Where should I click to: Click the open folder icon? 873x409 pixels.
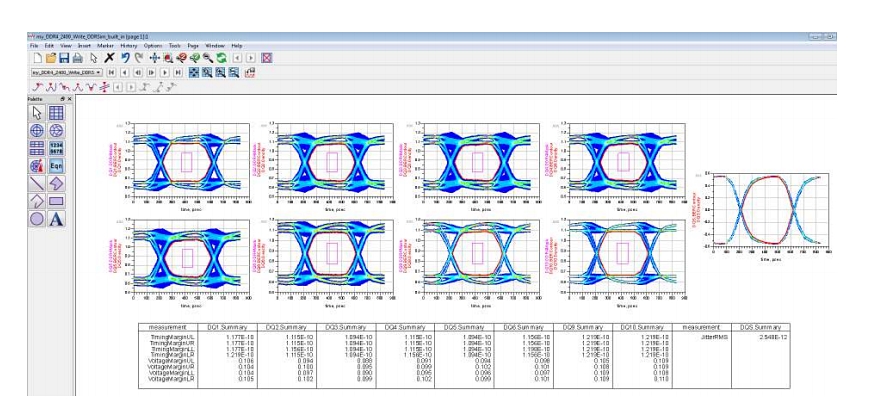51,58
